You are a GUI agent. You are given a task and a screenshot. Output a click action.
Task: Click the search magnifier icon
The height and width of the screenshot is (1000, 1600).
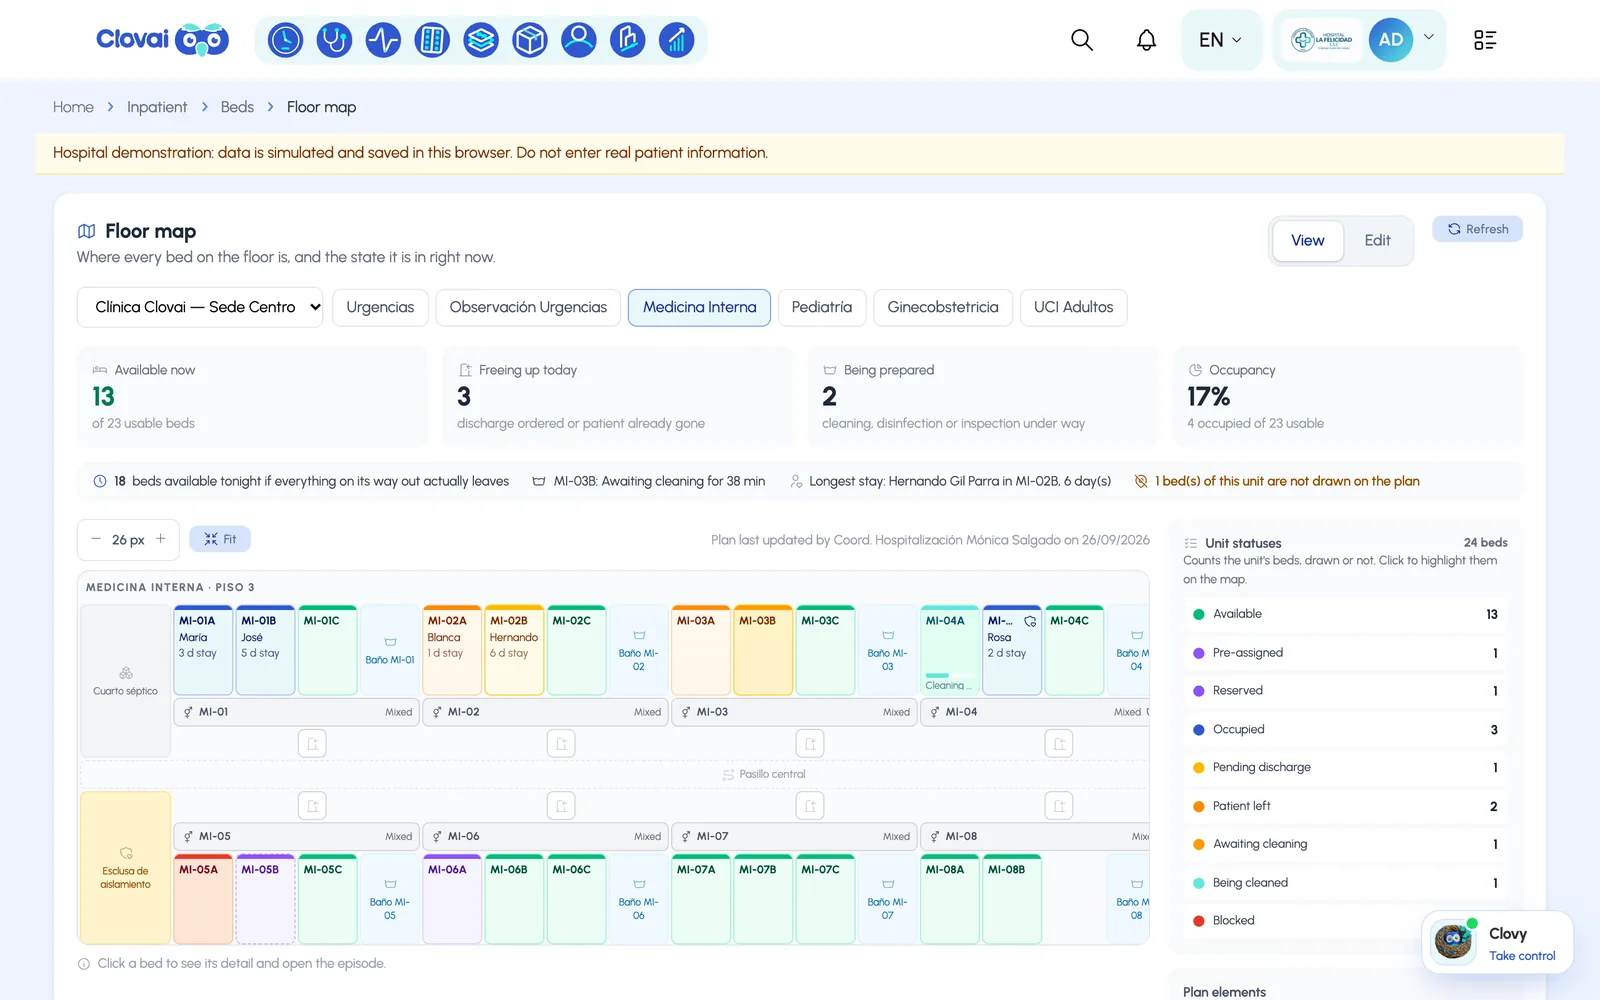[x=1082, y=40]
